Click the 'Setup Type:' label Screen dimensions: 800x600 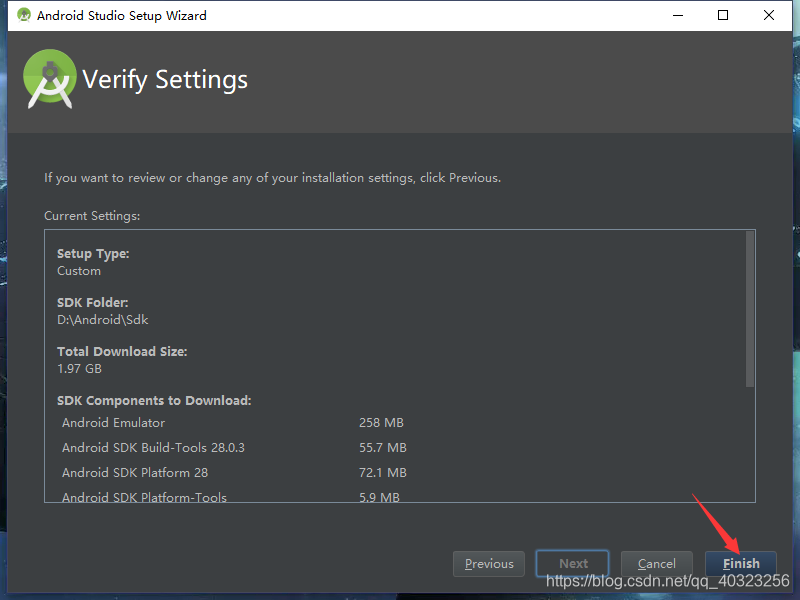(x=93, y=254)
